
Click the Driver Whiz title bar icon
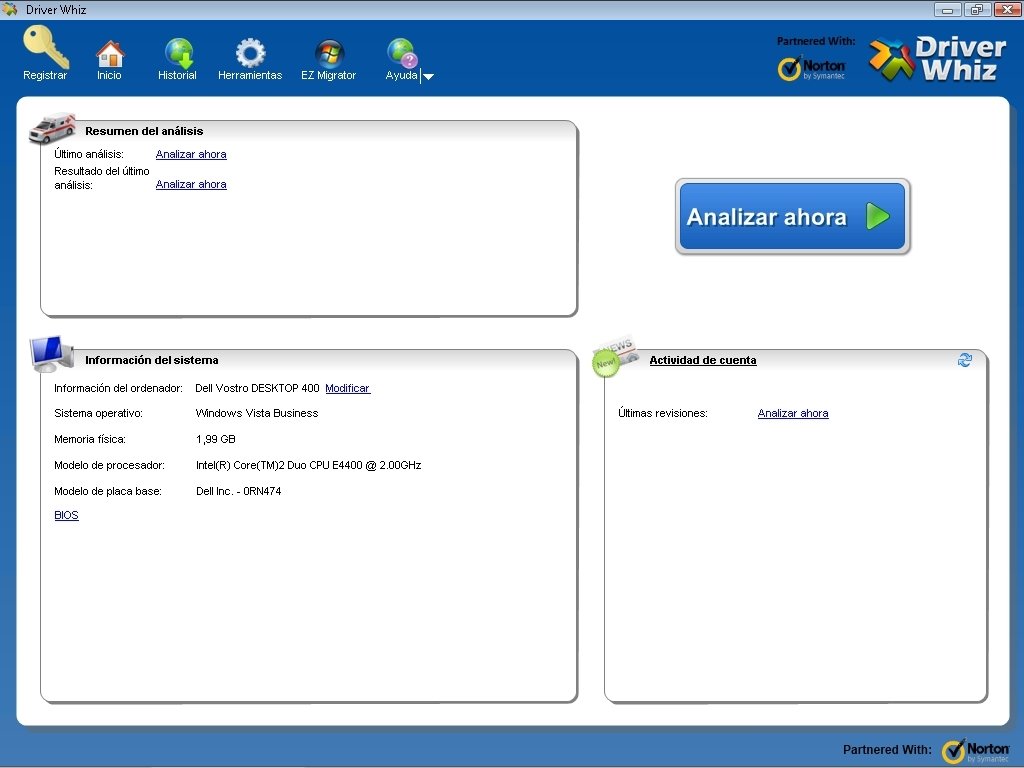tap(10, 9)
